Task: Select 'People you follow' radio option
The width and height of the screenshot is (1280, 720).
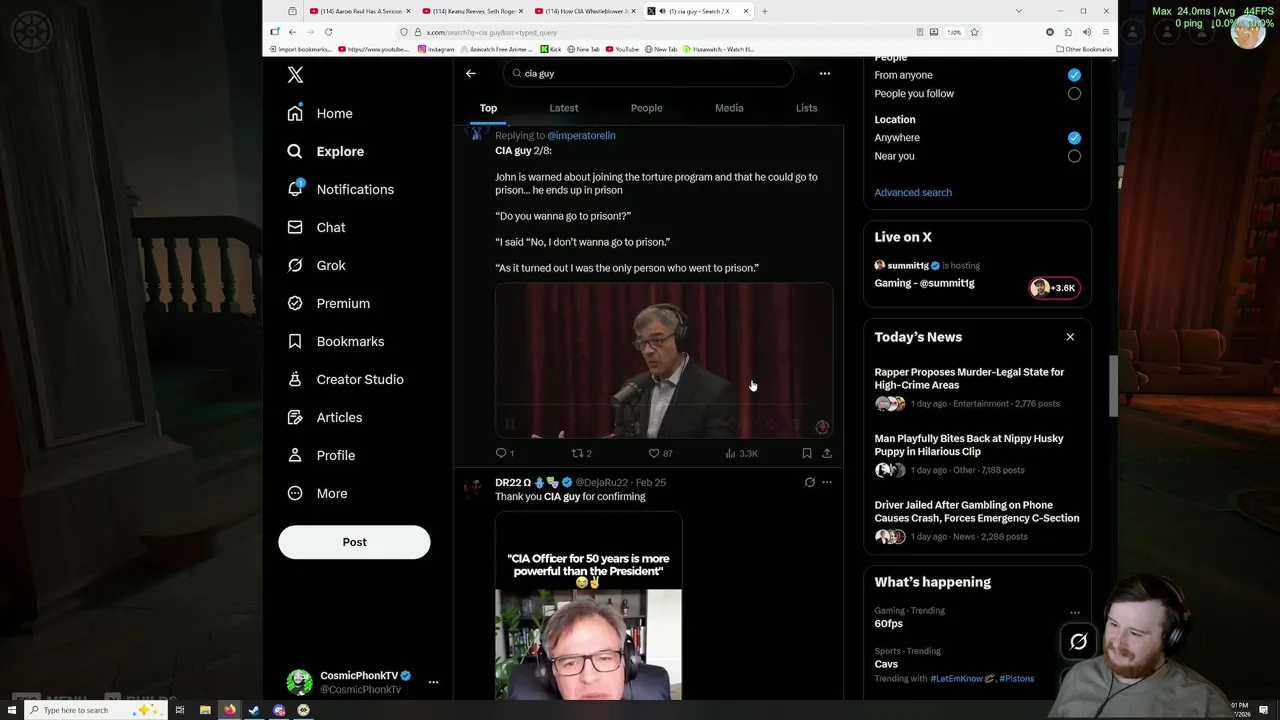Action: (1074, 94)
